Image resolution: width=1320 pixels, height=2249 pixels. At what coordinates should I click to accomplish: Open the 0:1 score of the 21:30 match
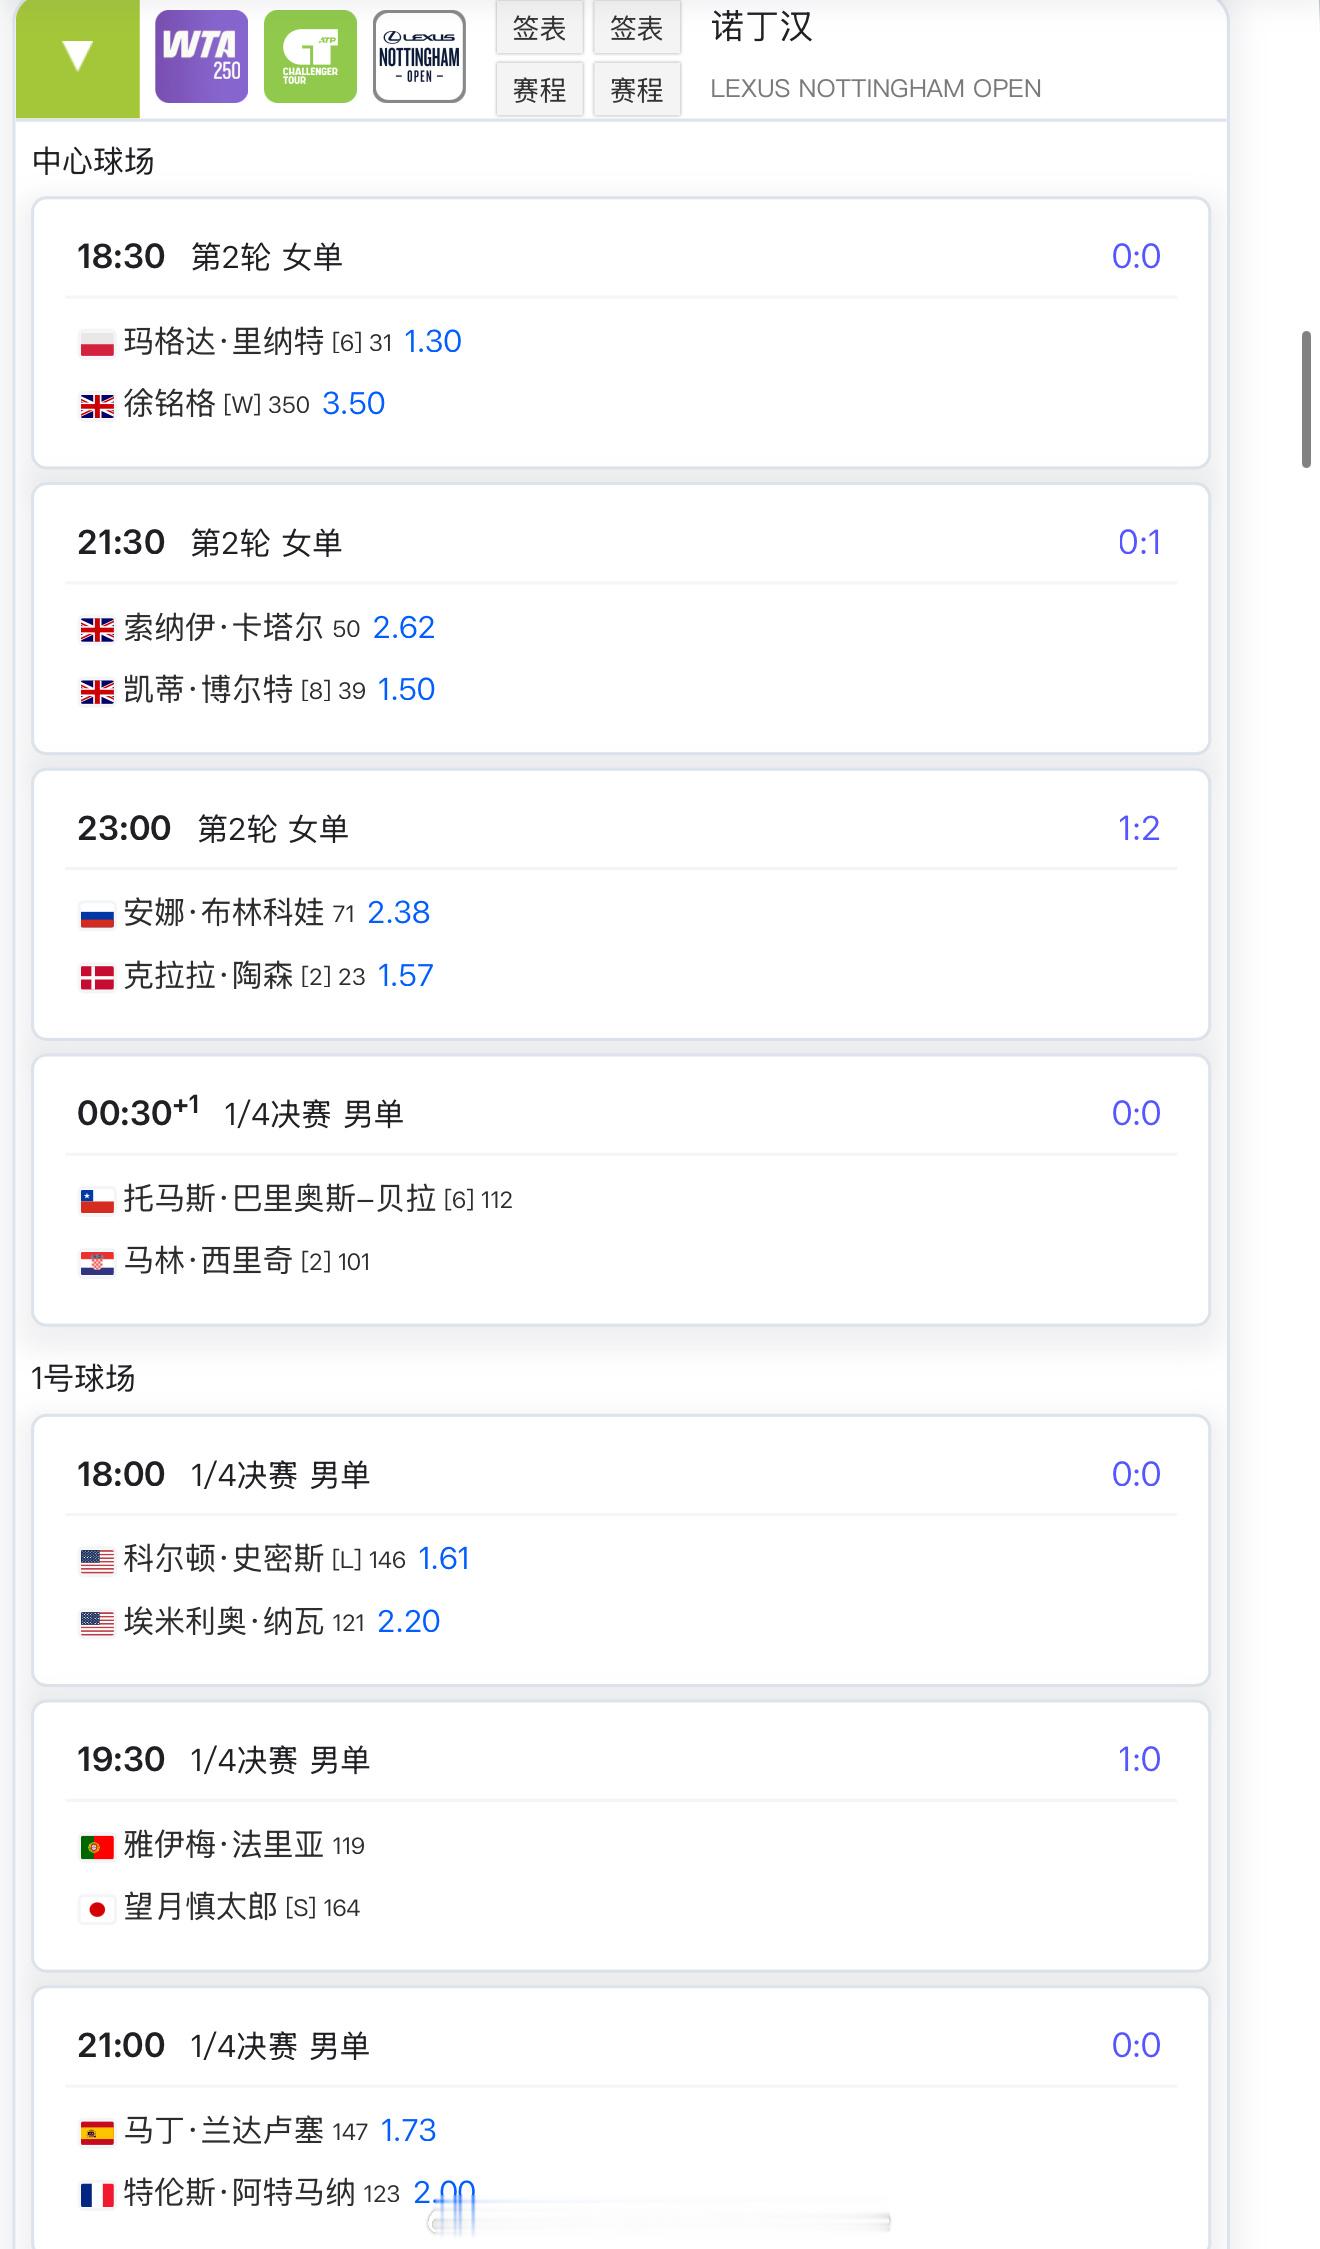[1139, 542]
